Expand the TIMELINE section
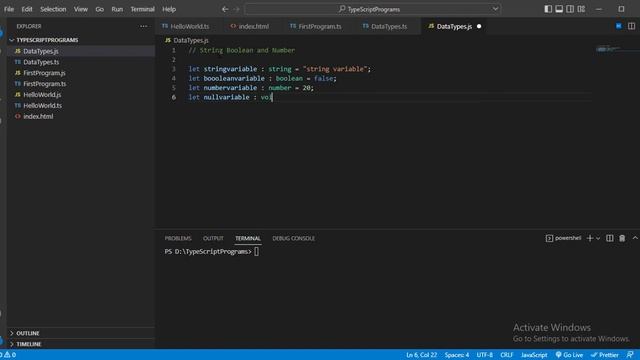 click(81, 344)
